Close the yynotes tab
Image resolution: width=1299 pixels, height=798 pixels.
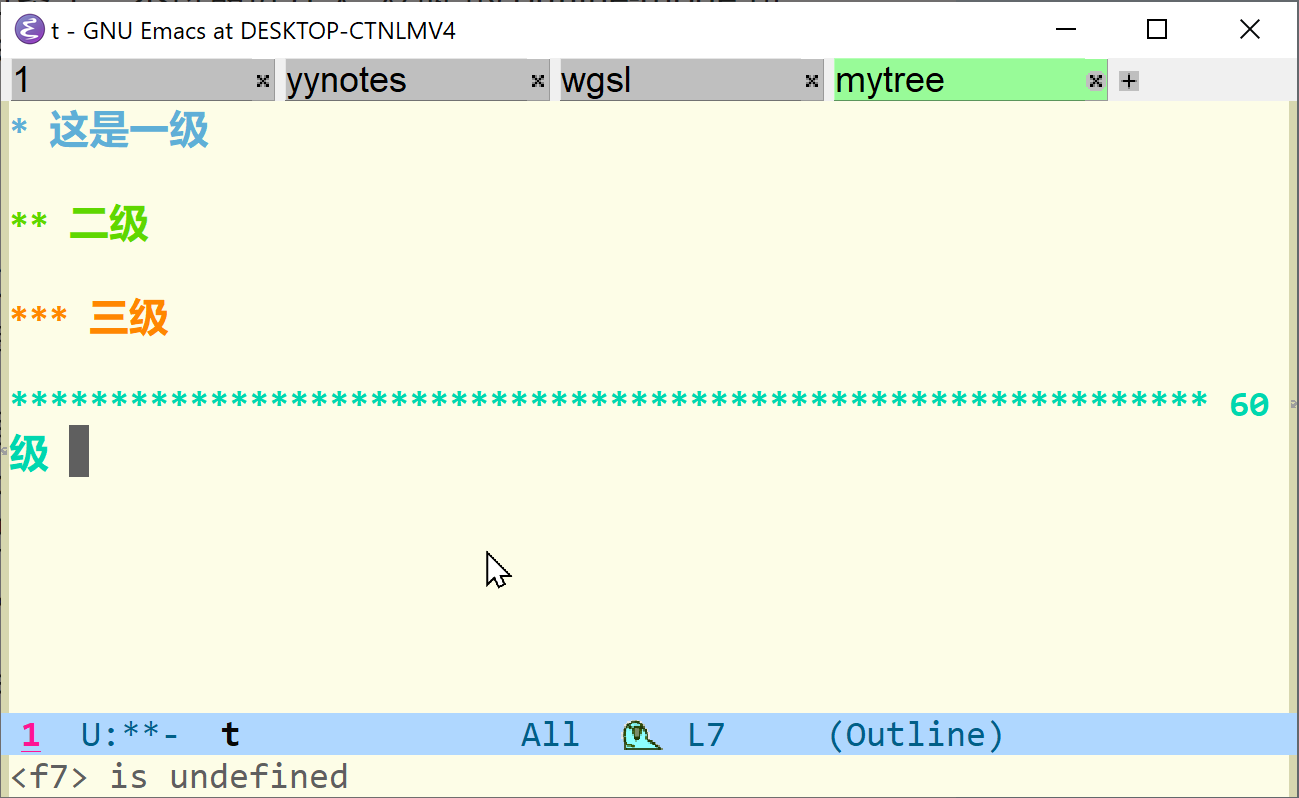[x=538, y=81]
